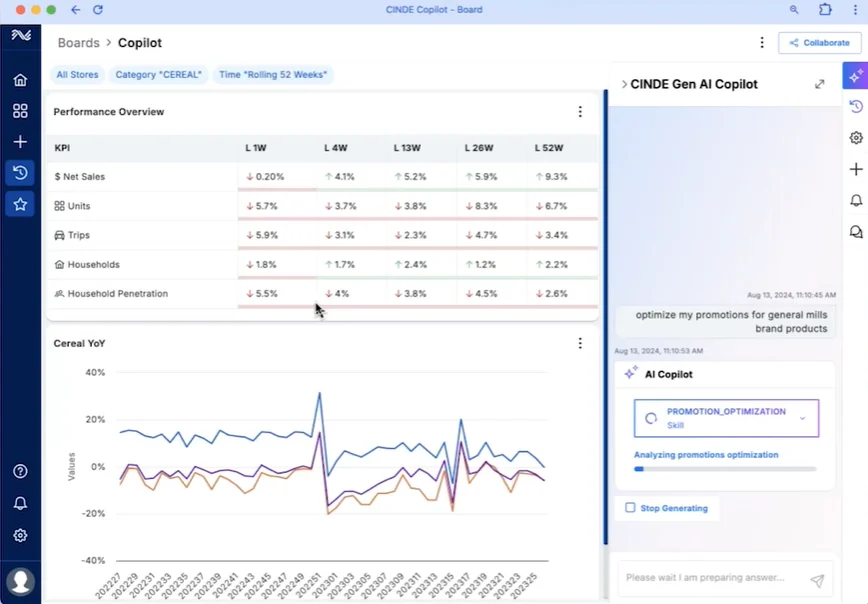Click the notification bell in the right sidebar
This screenshot has height=604, width=868.
(x=855, y=200)
